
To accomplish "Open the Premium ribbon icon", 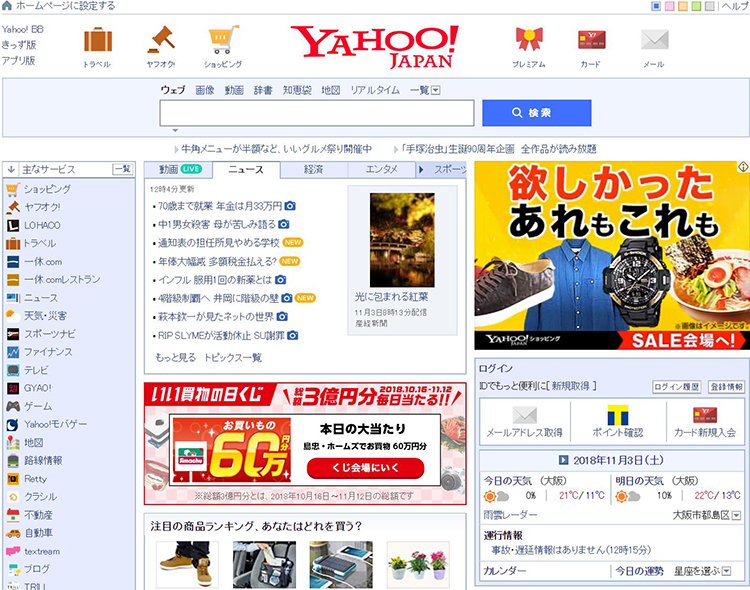I will coord(529,39).
